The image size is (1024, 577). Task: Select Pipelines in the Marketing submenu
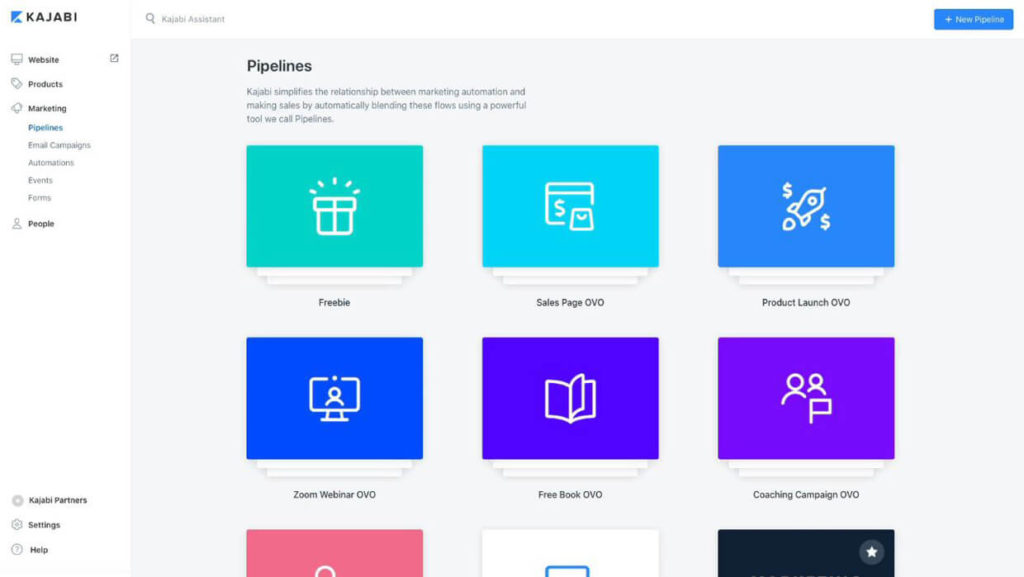45,127
